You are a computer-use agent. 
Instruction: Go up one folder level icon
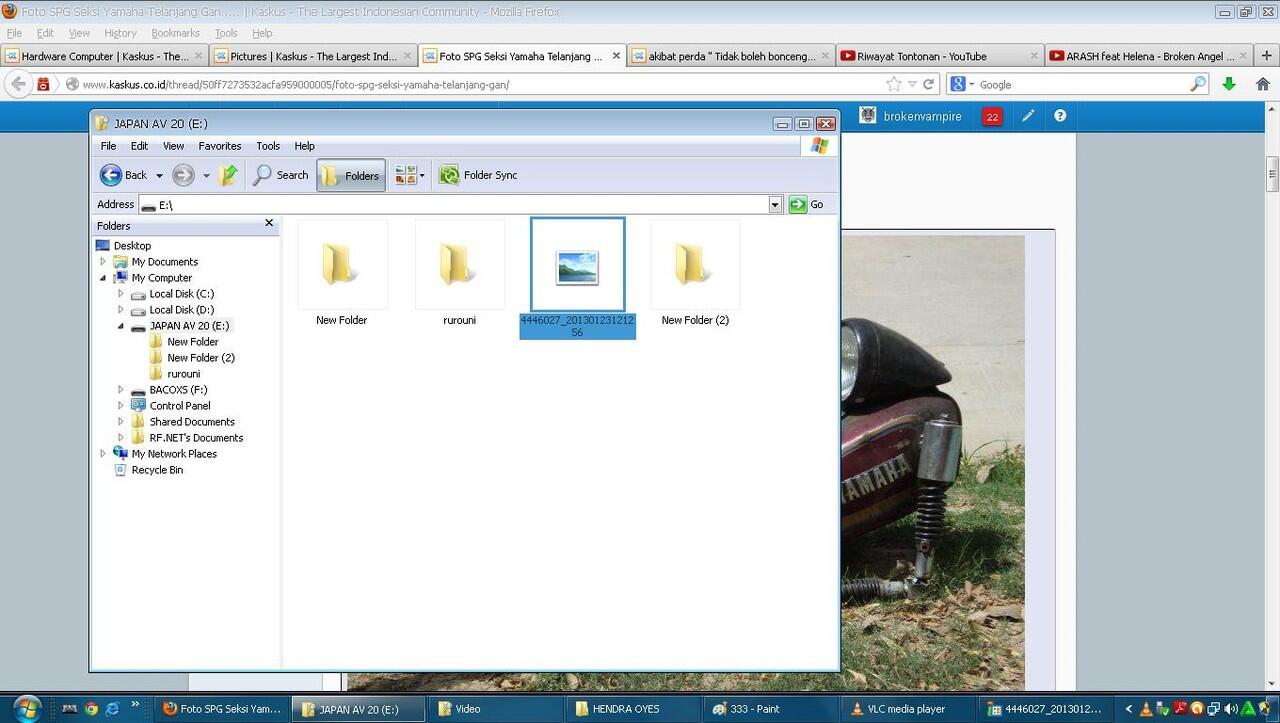point(229,175)
